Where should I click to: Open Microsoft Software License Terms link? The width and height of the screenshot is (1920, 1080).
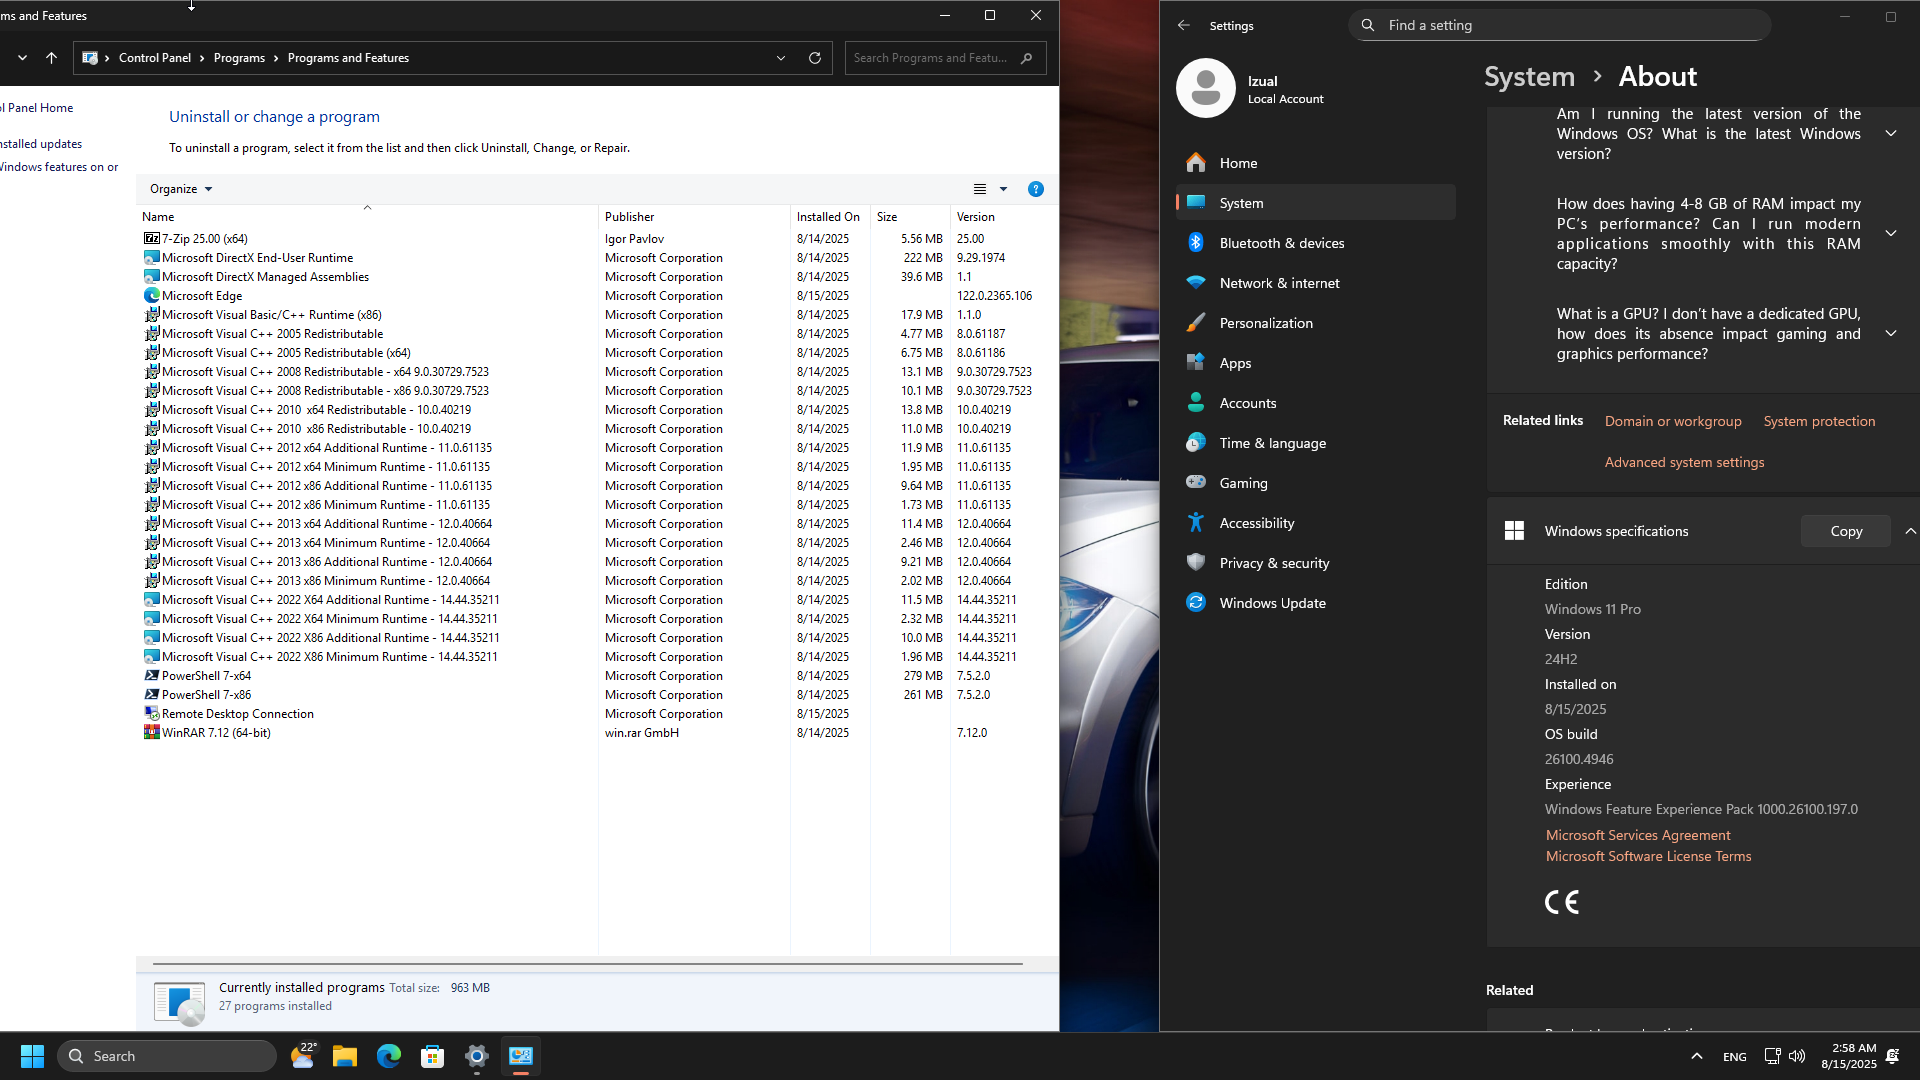tap(1648, 856)
